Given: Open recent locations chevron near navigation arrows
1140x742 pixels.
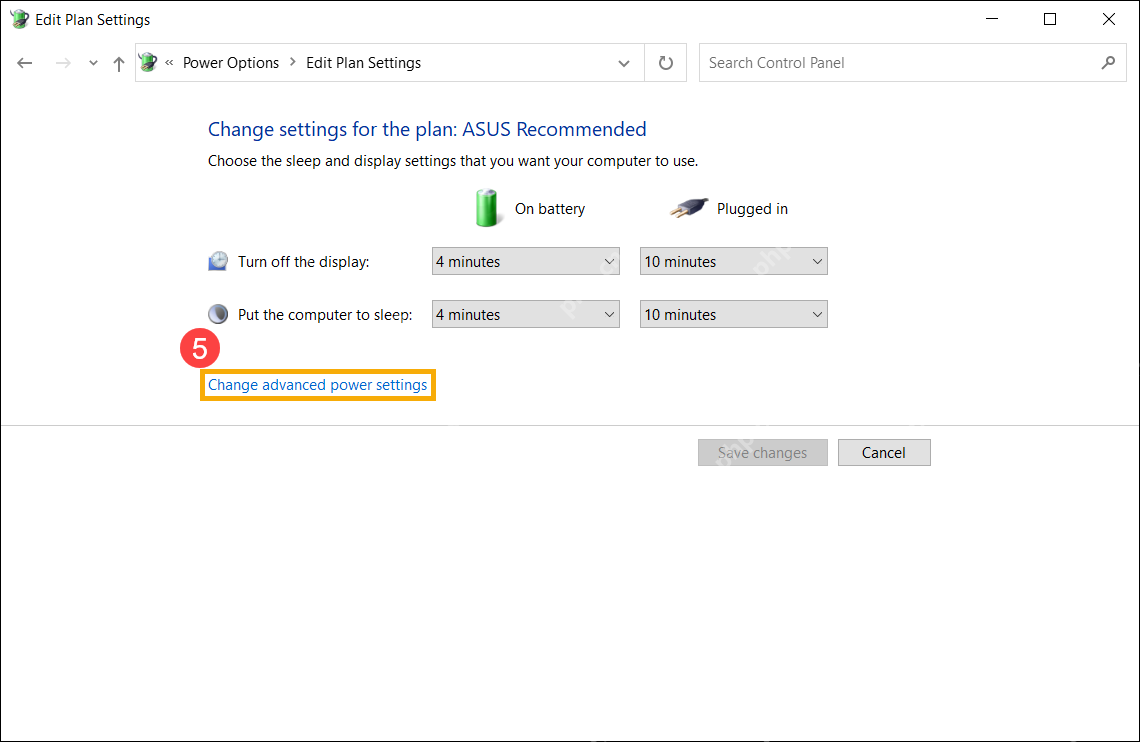Looking at the screenshot, I should coord(93,63).
